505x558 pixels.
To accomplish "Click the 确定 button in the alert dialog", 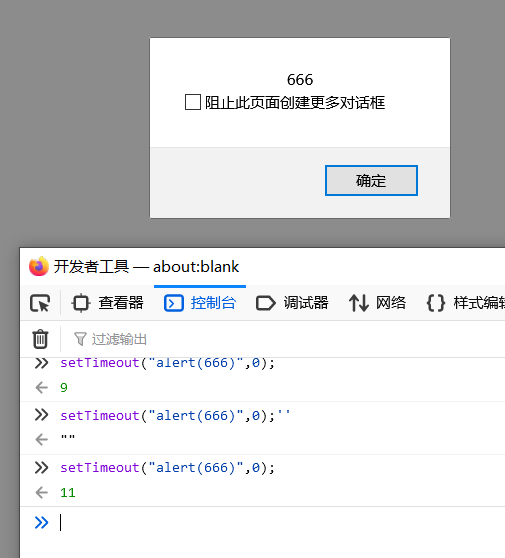I will (371, 180).
